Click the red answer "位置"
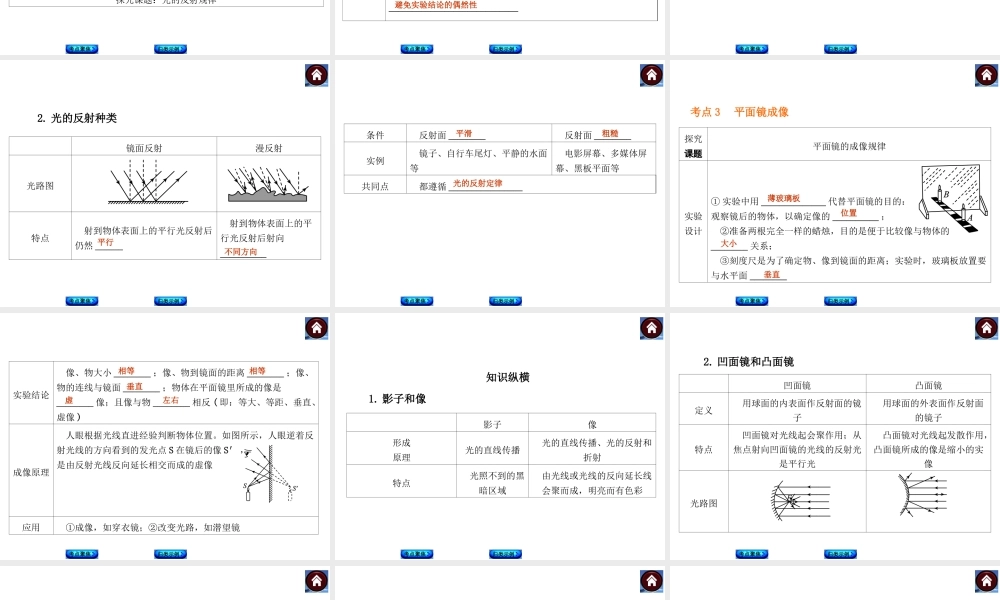 coord(848,214)
